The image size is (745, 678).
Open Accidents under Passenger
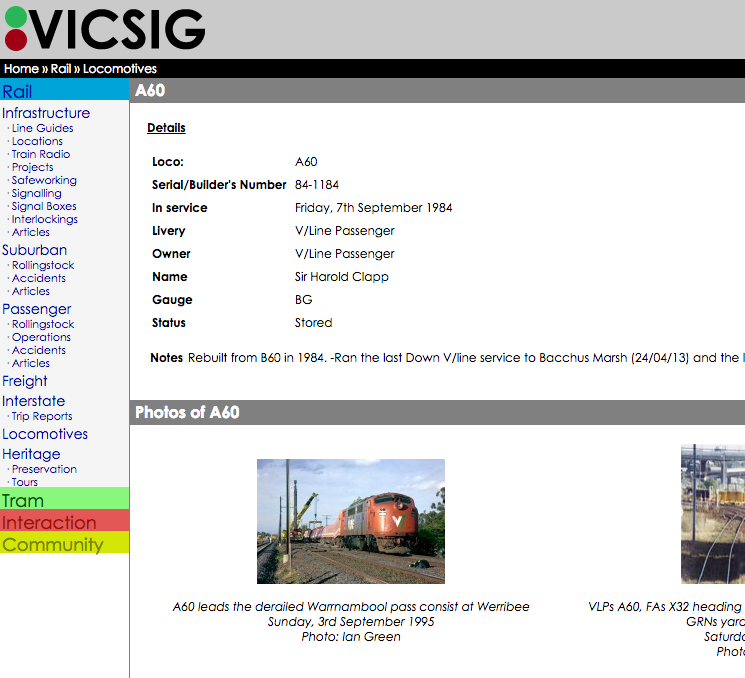(x=39, y=350)
